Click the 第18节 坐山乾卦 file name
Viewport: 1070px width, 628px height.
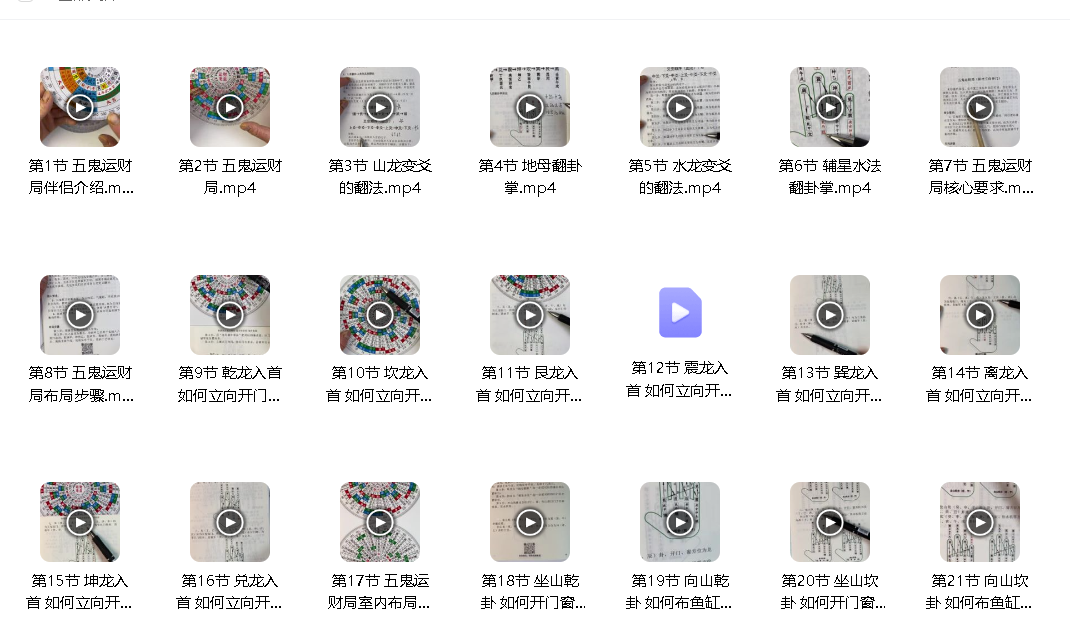point(531,591)
